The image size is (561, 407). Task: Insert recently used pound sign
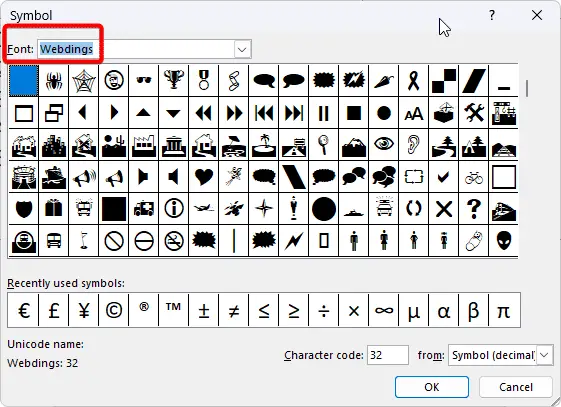[54, 310]
